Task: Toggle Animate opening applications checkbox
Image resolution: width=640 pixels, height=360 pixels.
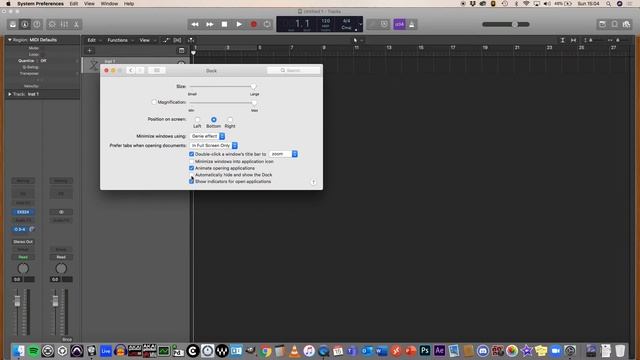Action: (191, 168)
